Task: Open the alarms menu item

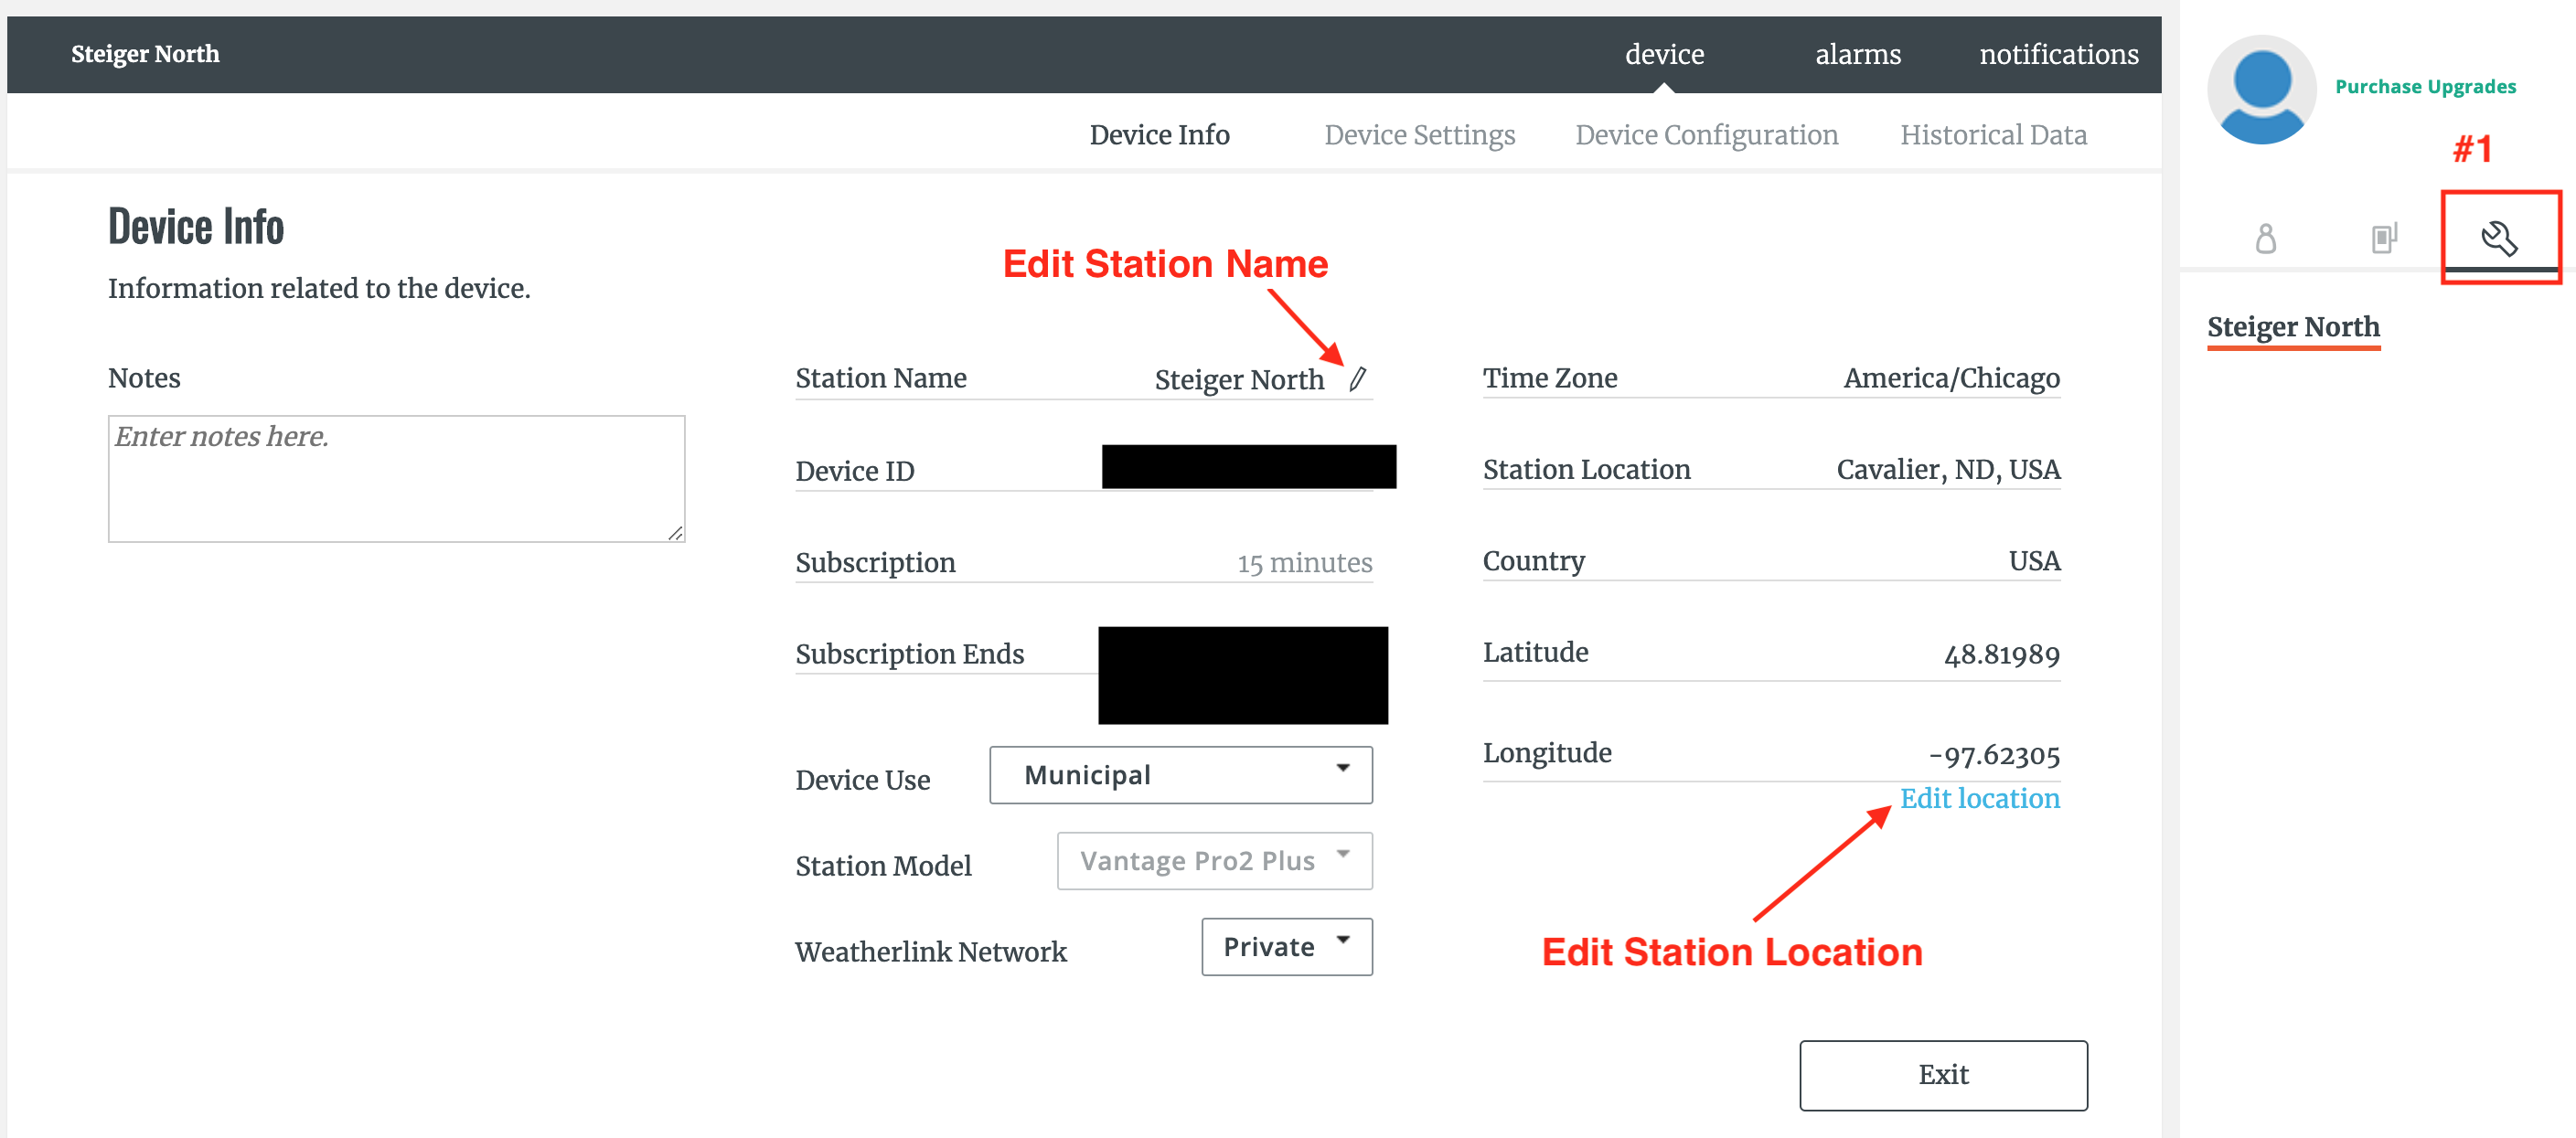Action: click(1857, 54)
